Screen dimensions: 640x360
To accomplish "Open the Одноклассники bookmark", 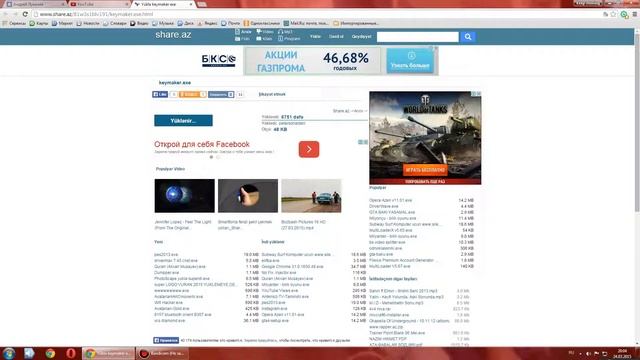I will point(262,23).
